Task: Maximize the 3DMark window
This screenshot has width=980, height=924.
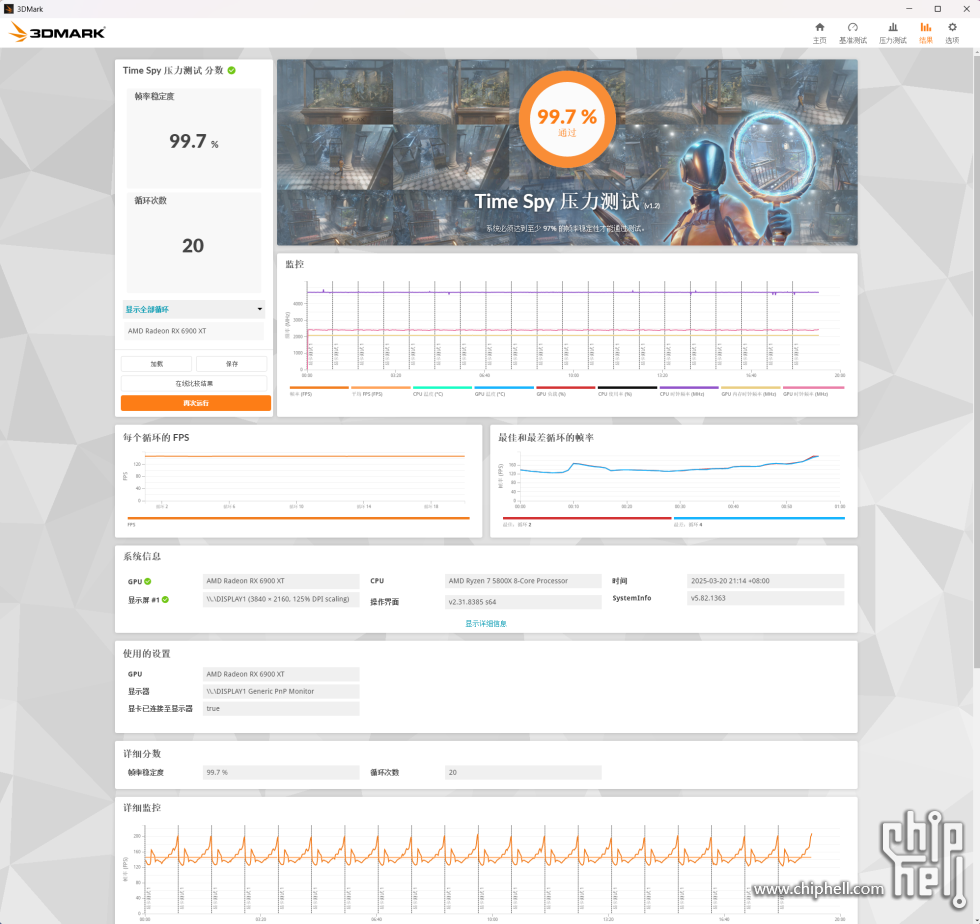Action: [x=938, y=9]
